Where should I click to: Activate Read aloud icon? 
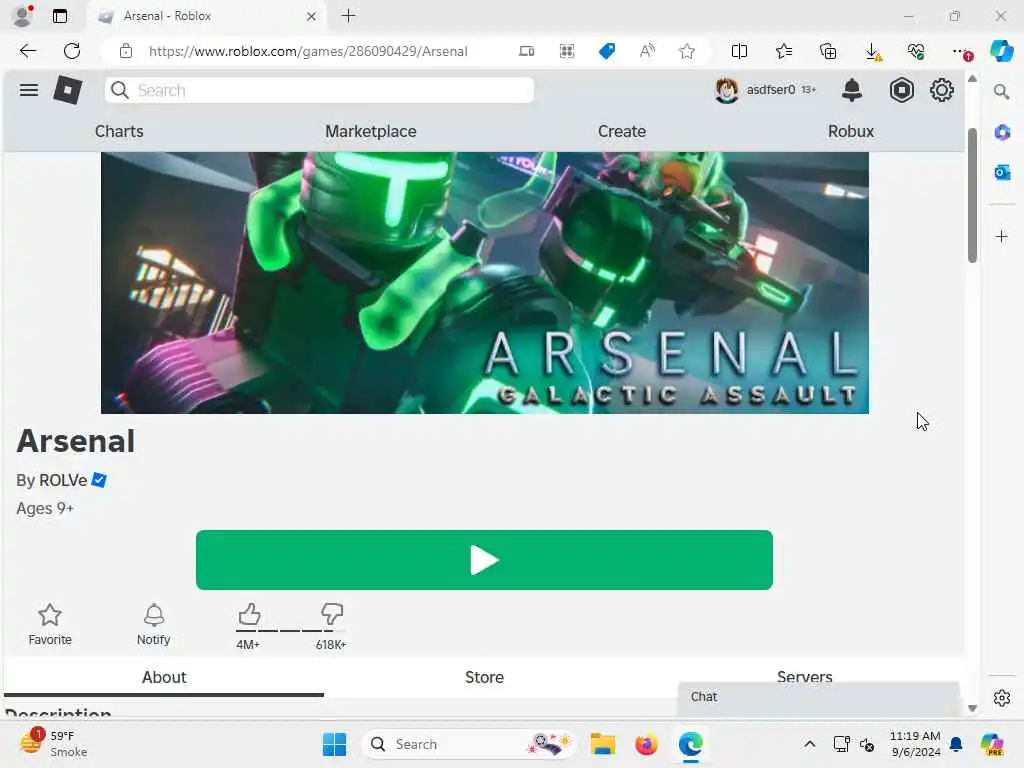coord(647,51)
